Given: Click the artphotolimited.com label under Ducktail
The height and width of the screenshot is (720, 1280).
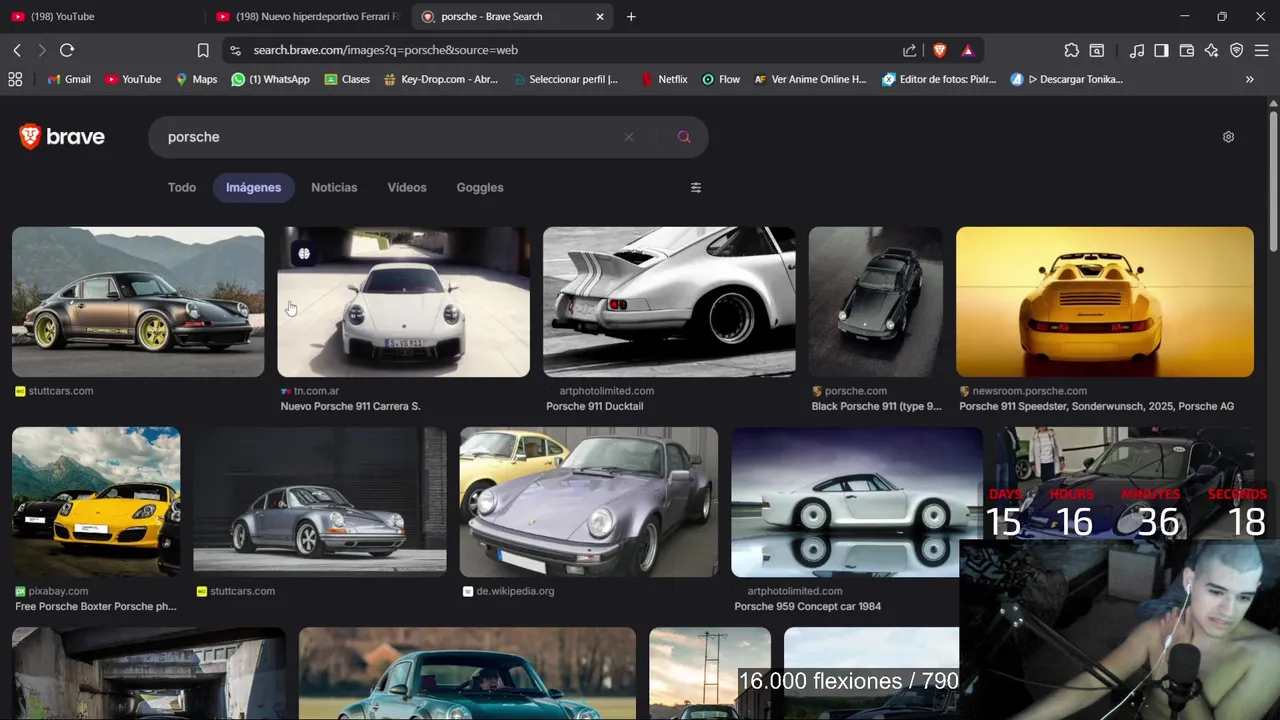Looking at the screenshot, I should point(606,391).
